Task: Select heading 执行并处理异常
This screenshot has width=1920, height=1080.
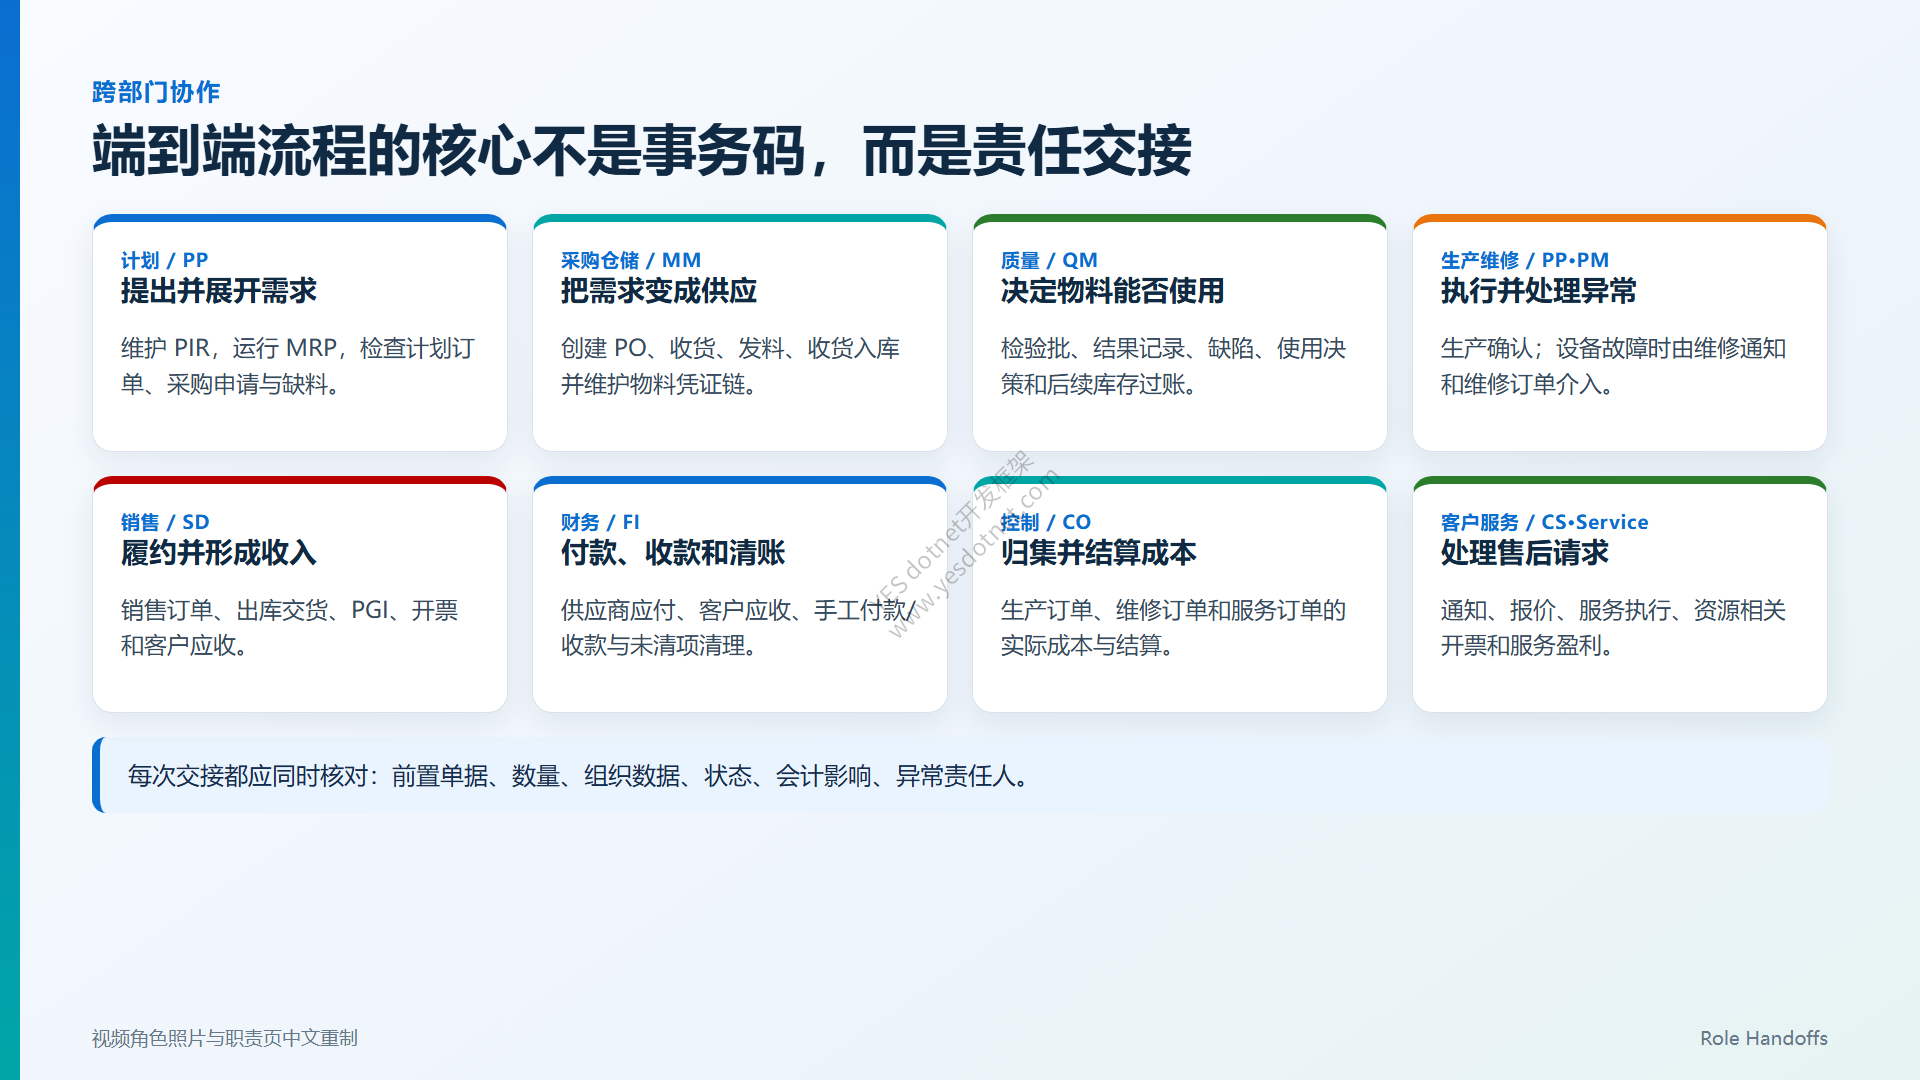Action: point(1538,291)
